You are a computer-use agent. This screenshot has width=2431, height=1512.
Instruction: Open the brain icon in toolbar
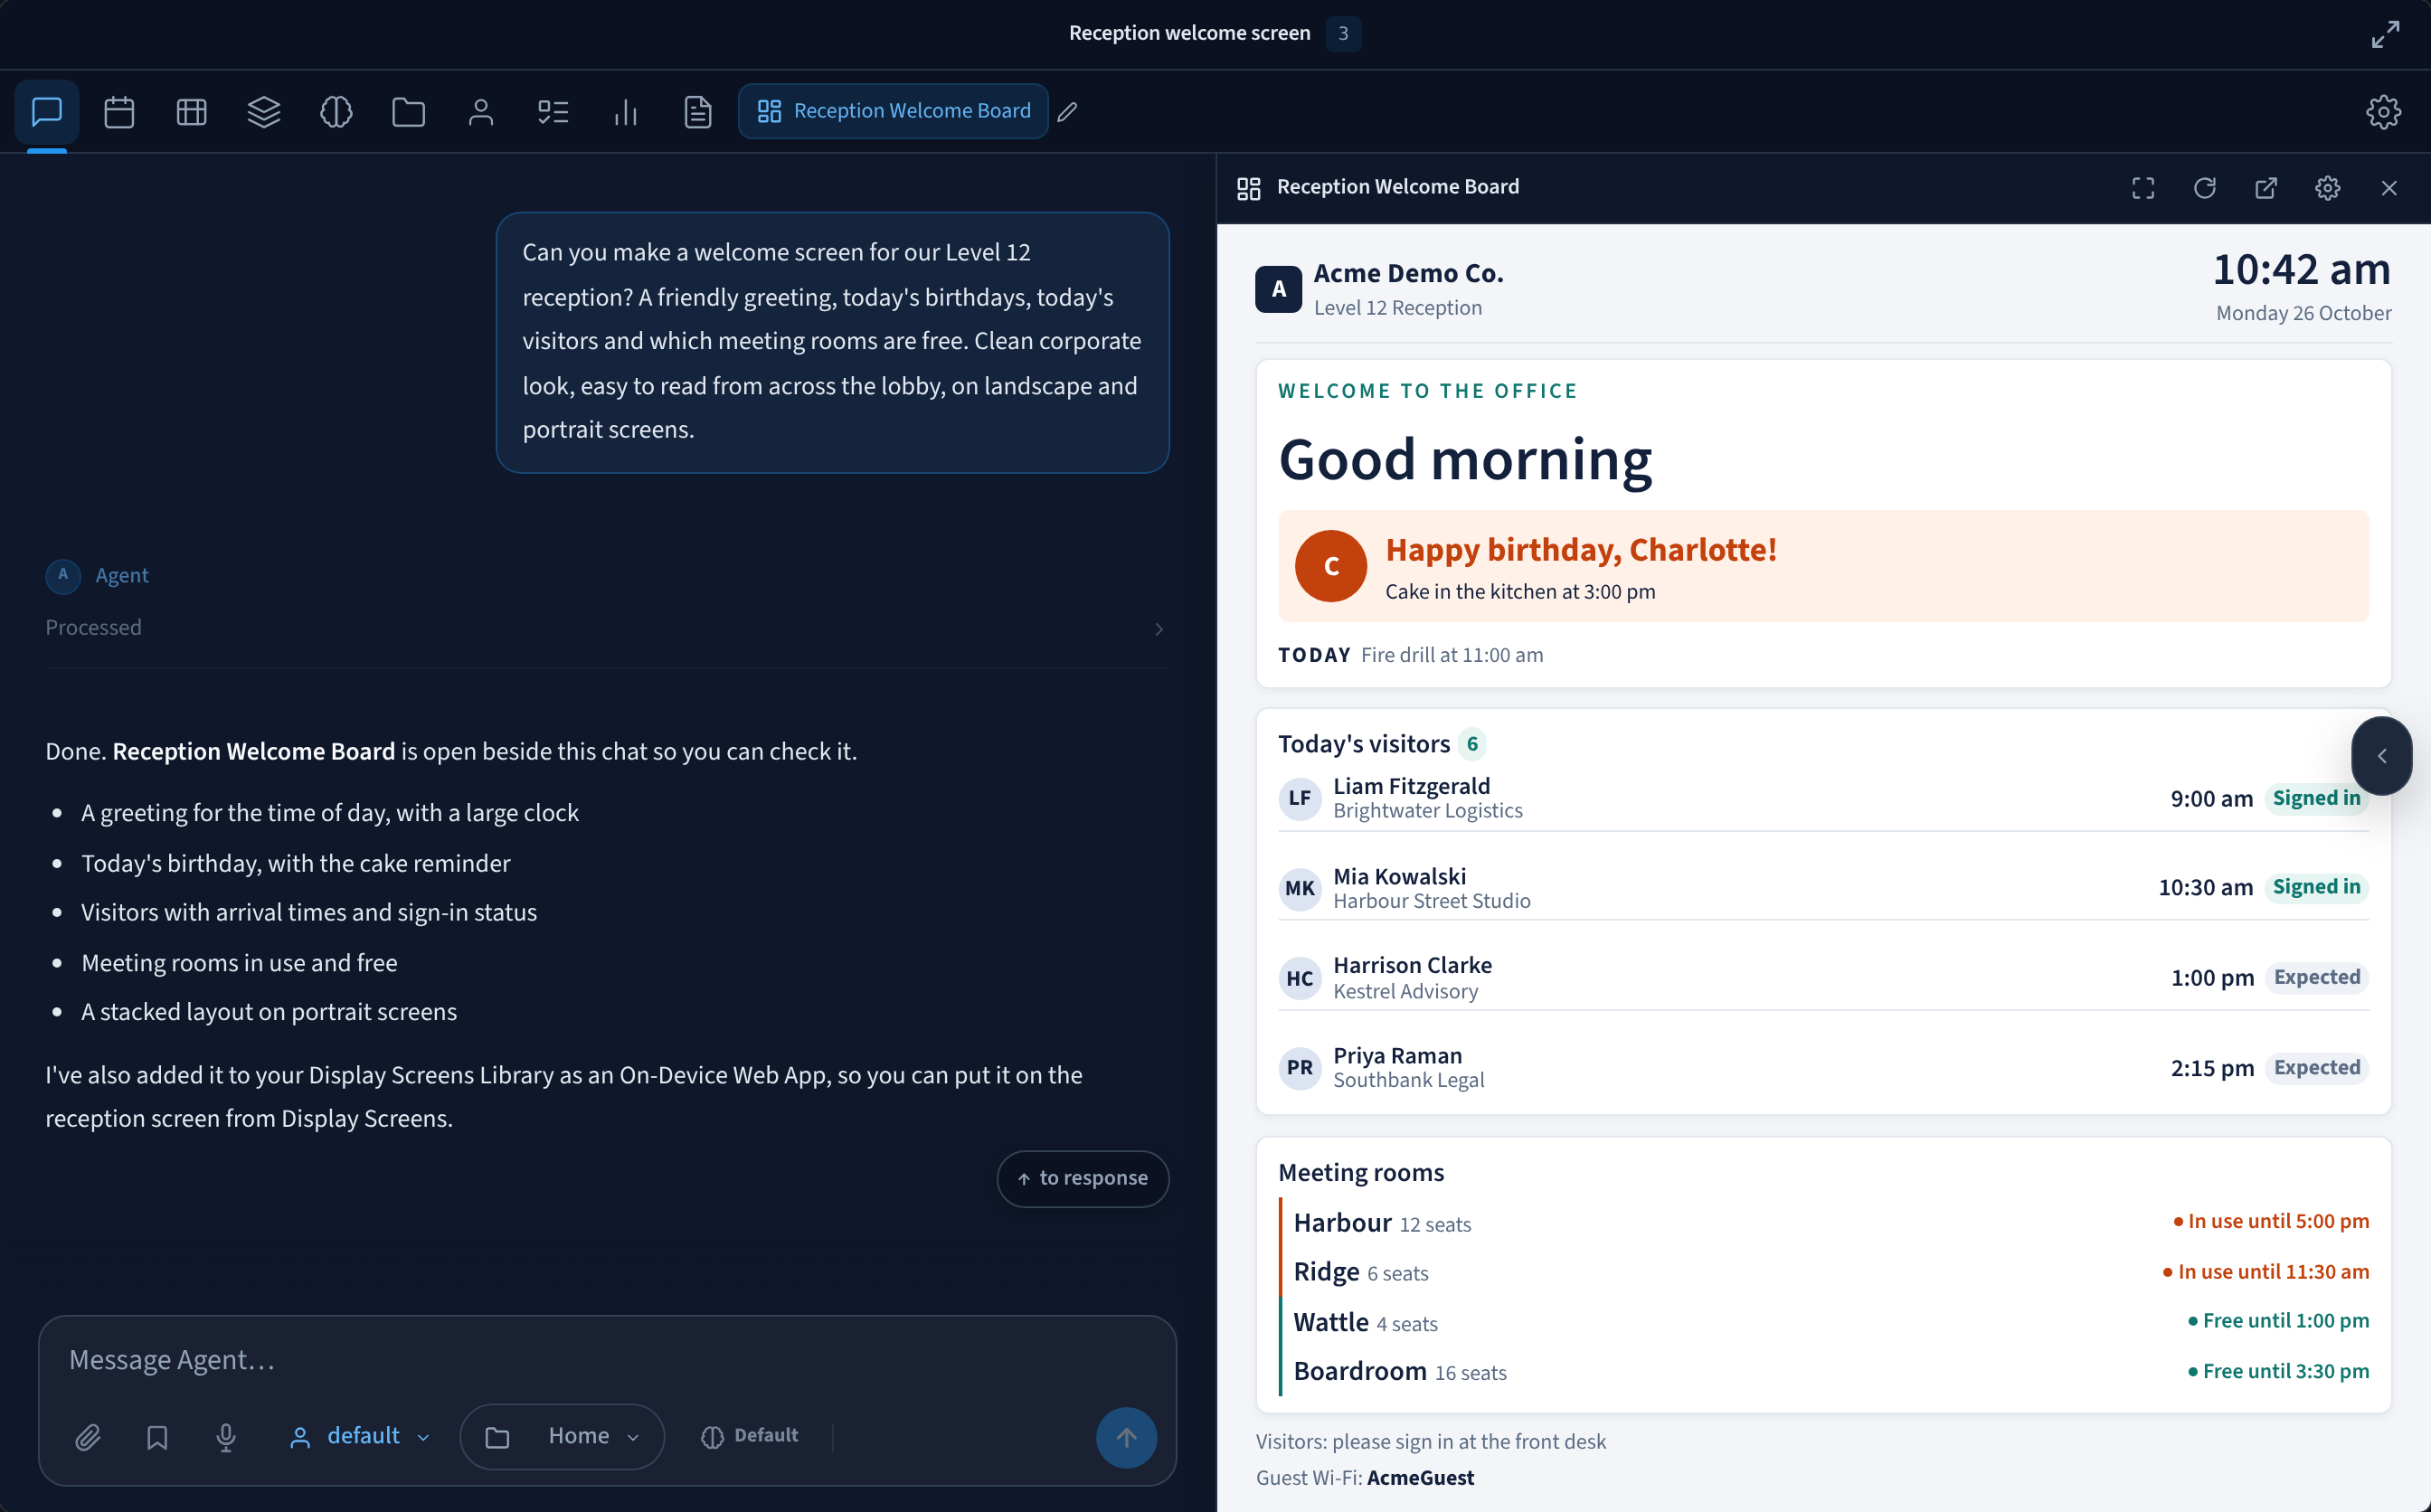336,111
